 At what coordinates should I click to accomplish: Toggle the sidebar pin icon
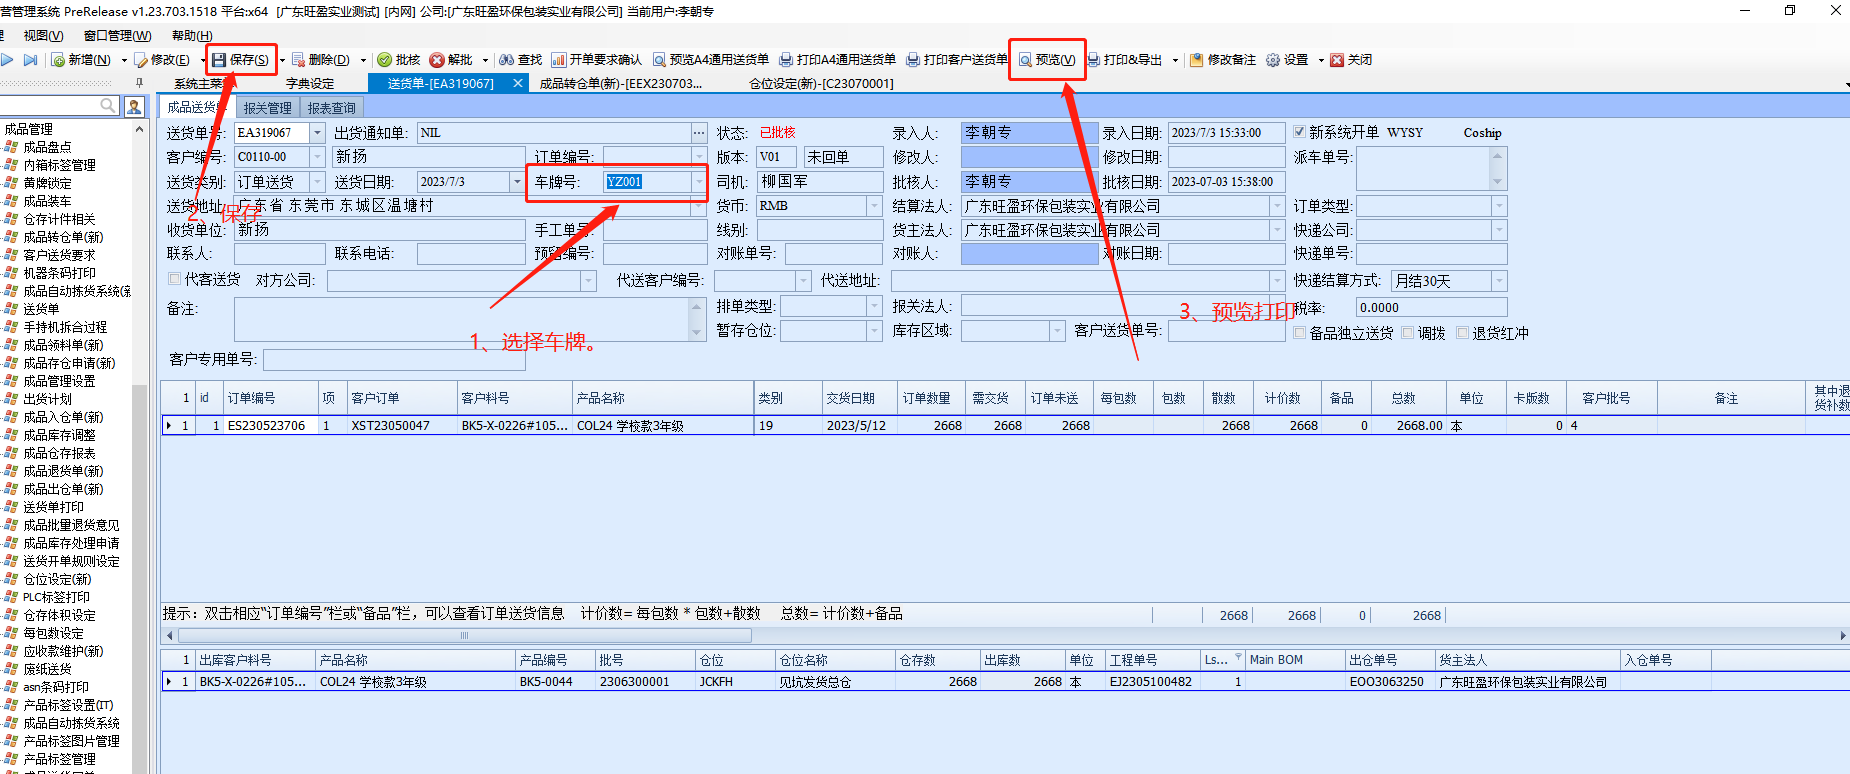[139, 83]
